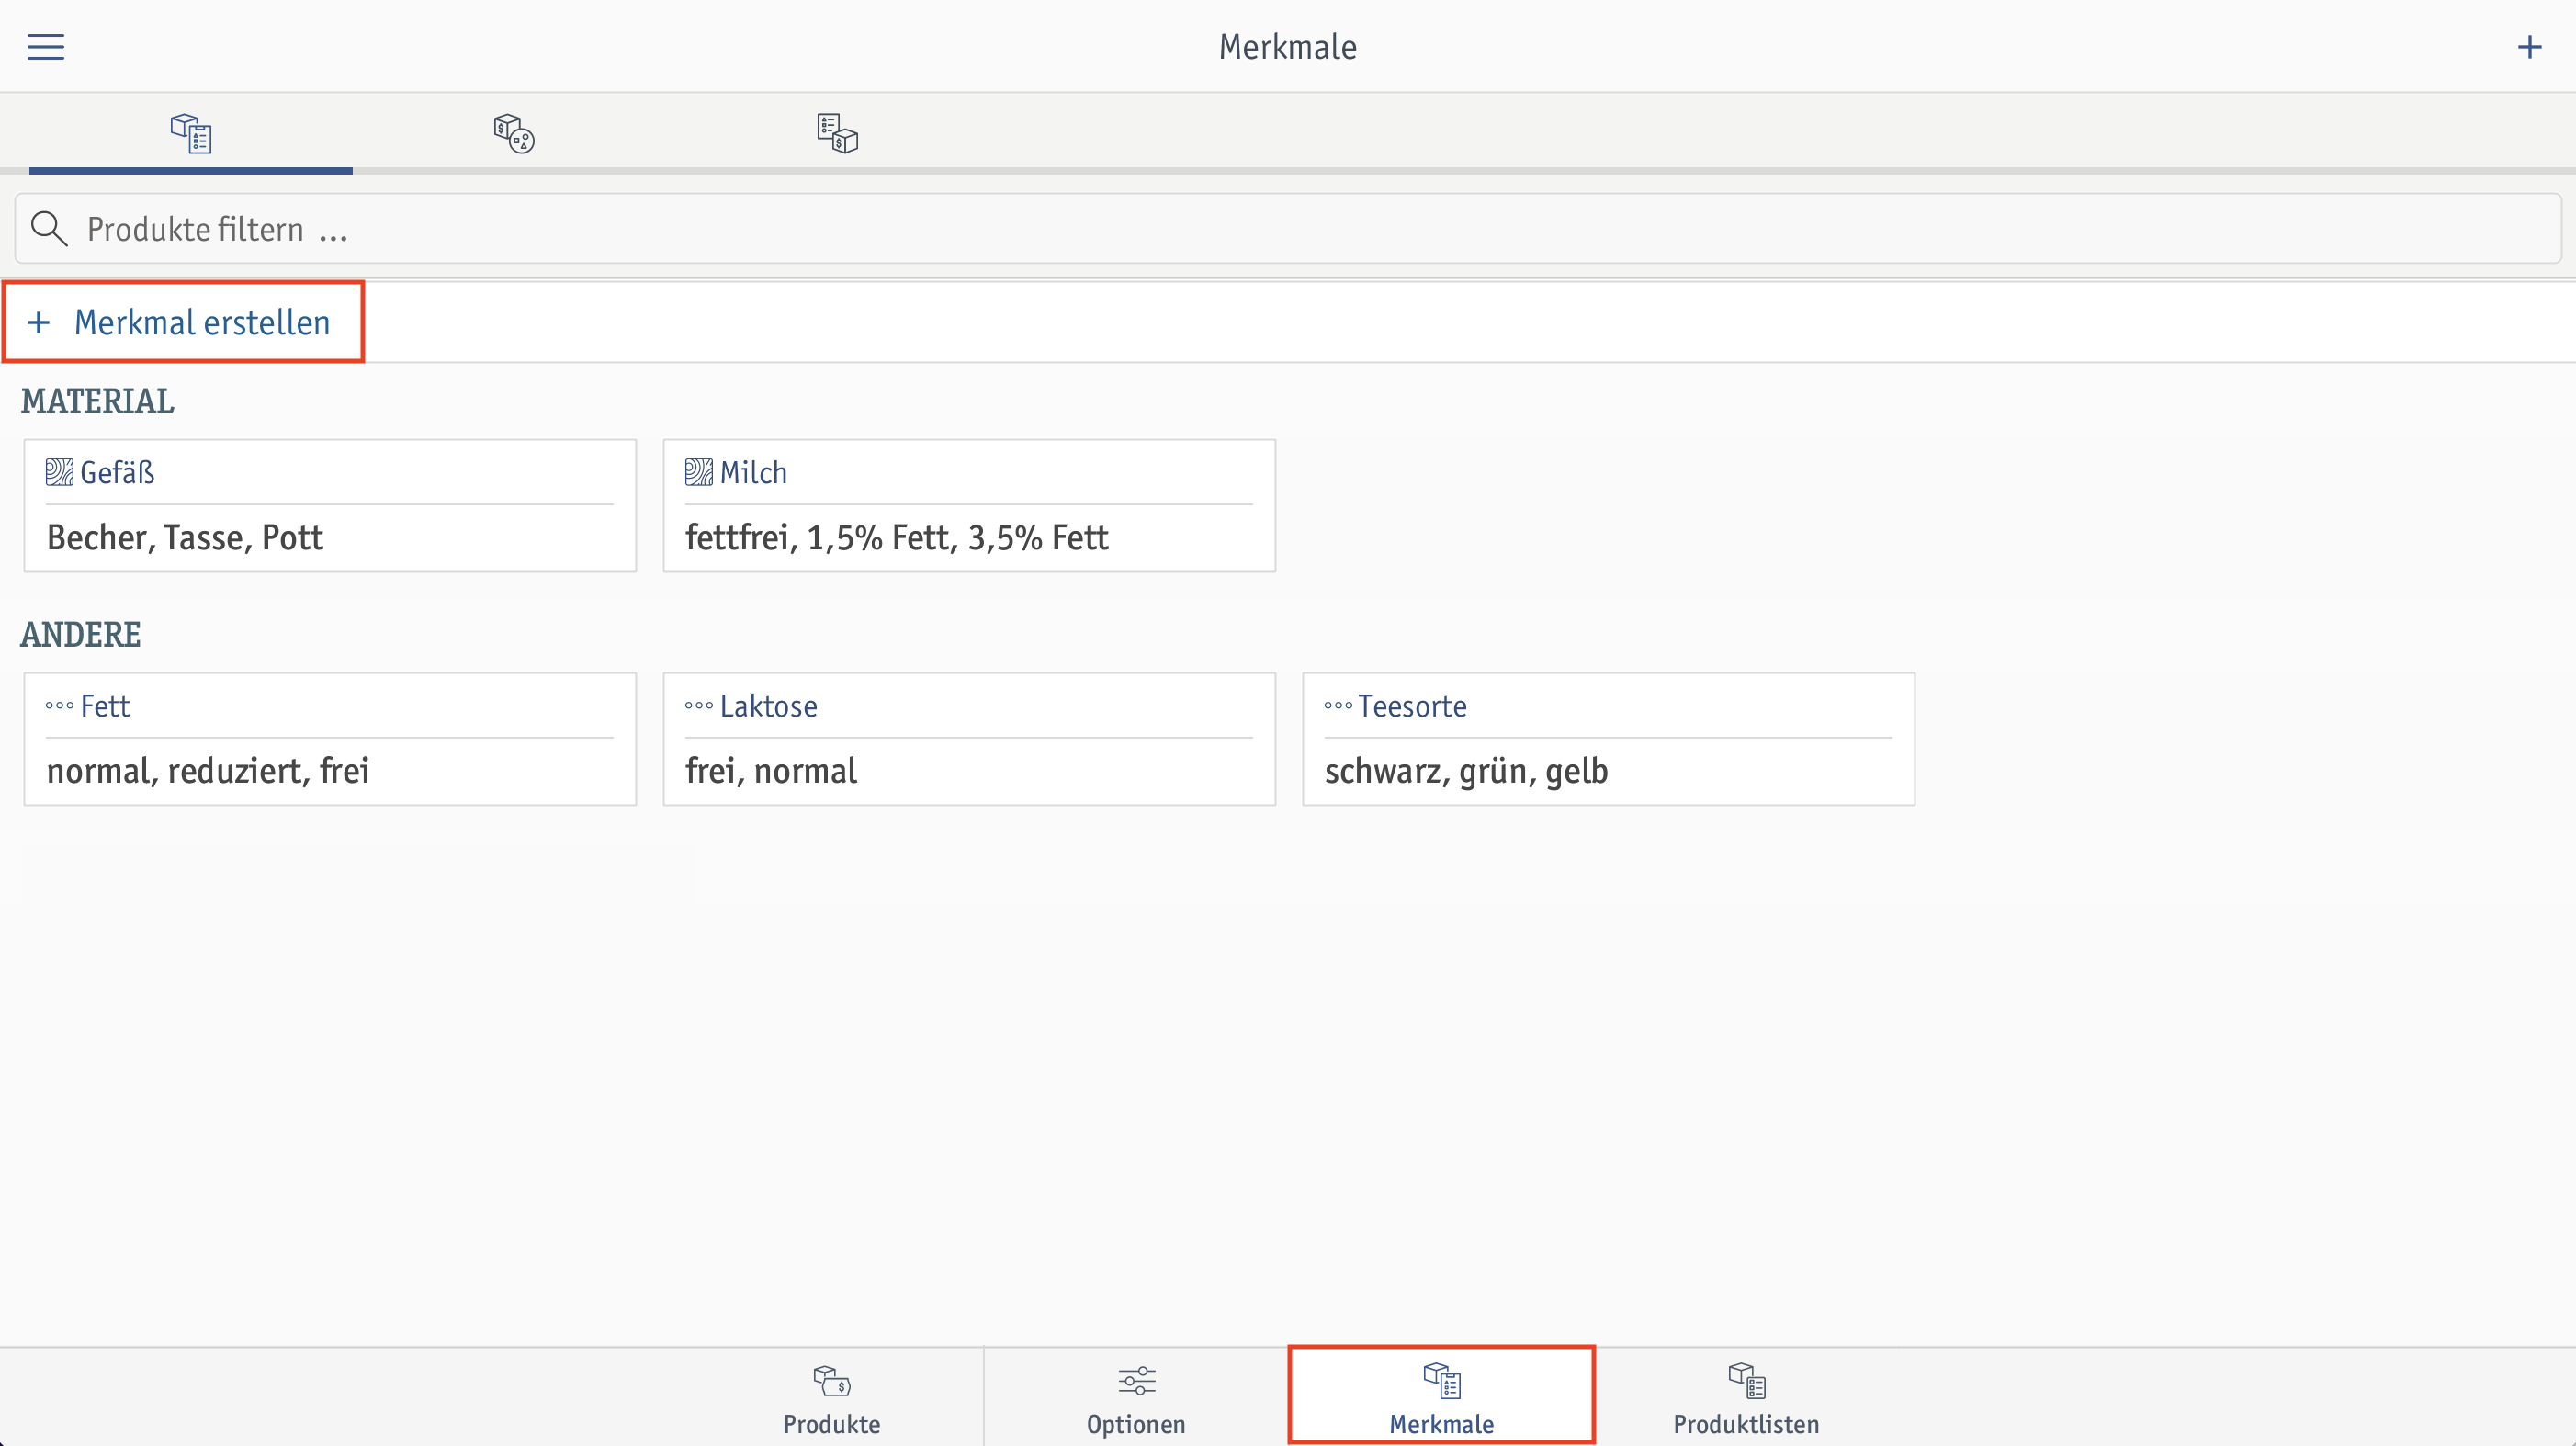The height and width of the screenshot is (1446, 2576).
Task: Select Merkmale in bottom navigation
Action: pyautogui.click(x=1441, y=1397)
